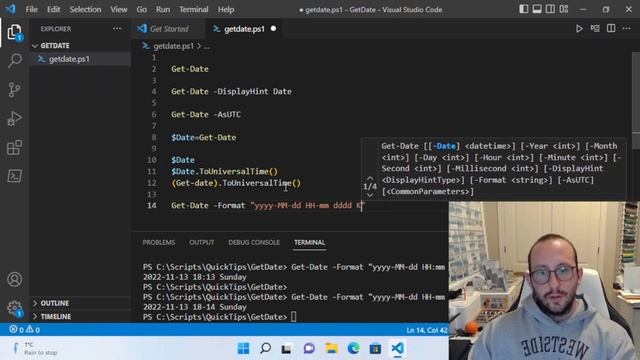
Task: Show errors and warnings in status bar
Action: pos(24,329)
